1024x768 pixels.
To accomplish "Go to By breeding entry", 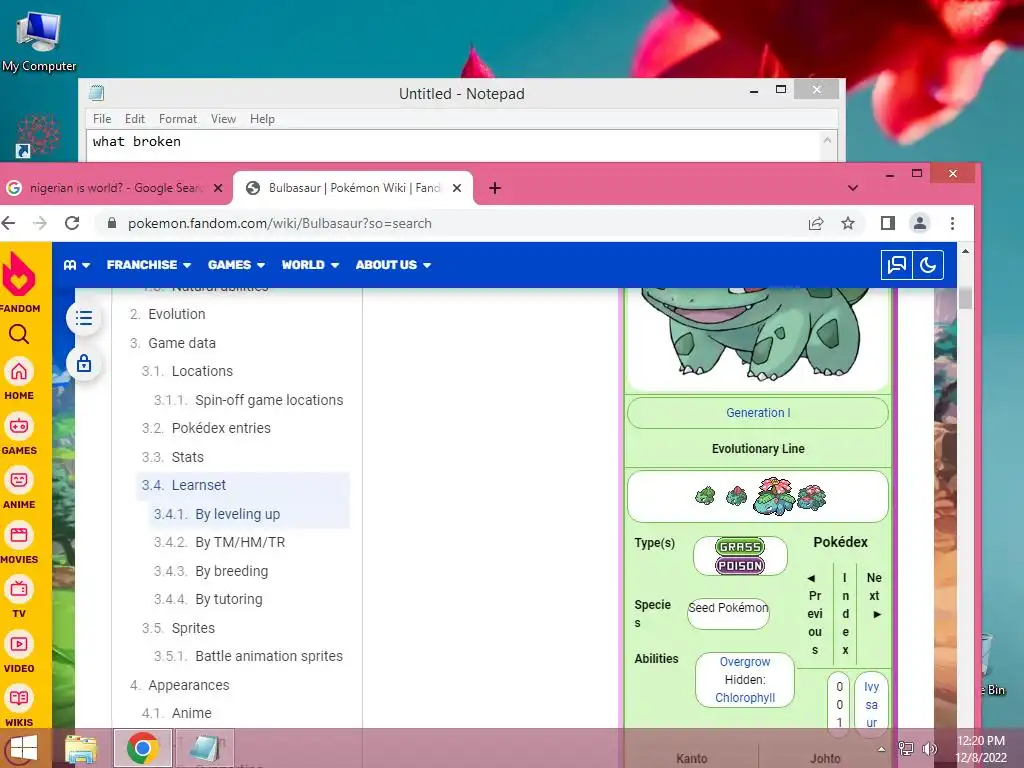I will click(x=231, y=571).
